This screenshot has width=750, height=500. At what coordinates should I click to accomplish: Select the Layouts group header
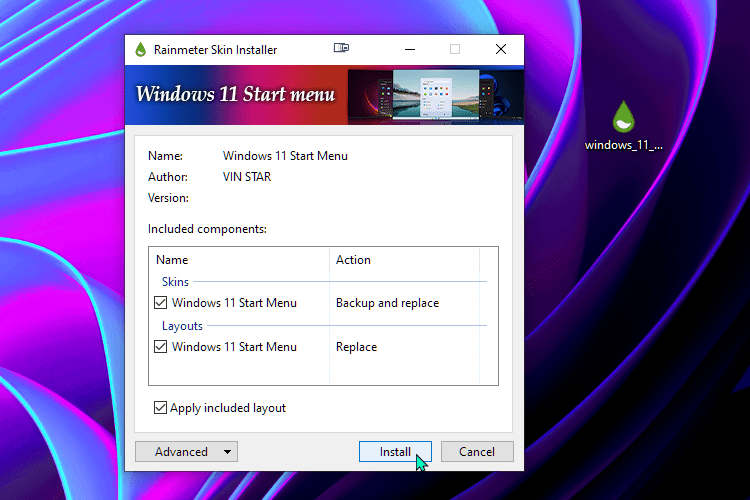[182, 326]
